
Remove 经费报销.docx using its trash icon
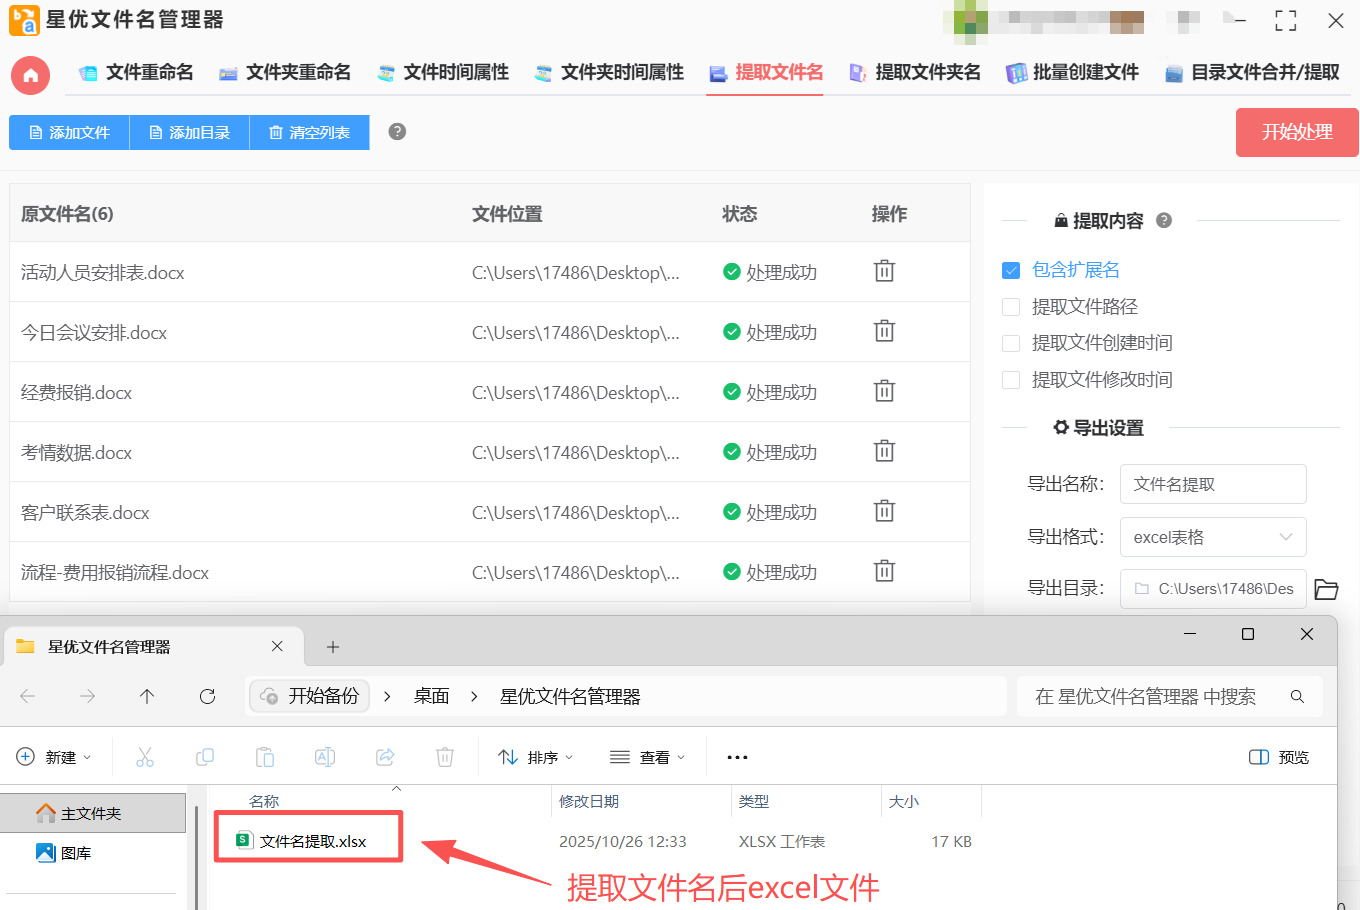884,391
